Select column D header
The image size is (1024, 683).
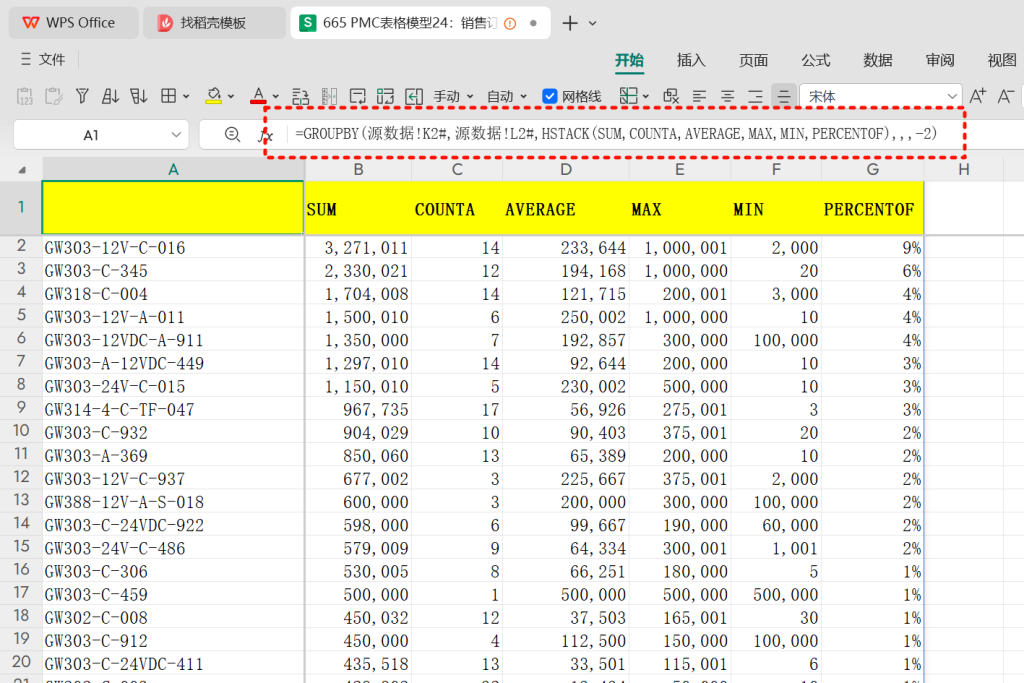[566, 170]
